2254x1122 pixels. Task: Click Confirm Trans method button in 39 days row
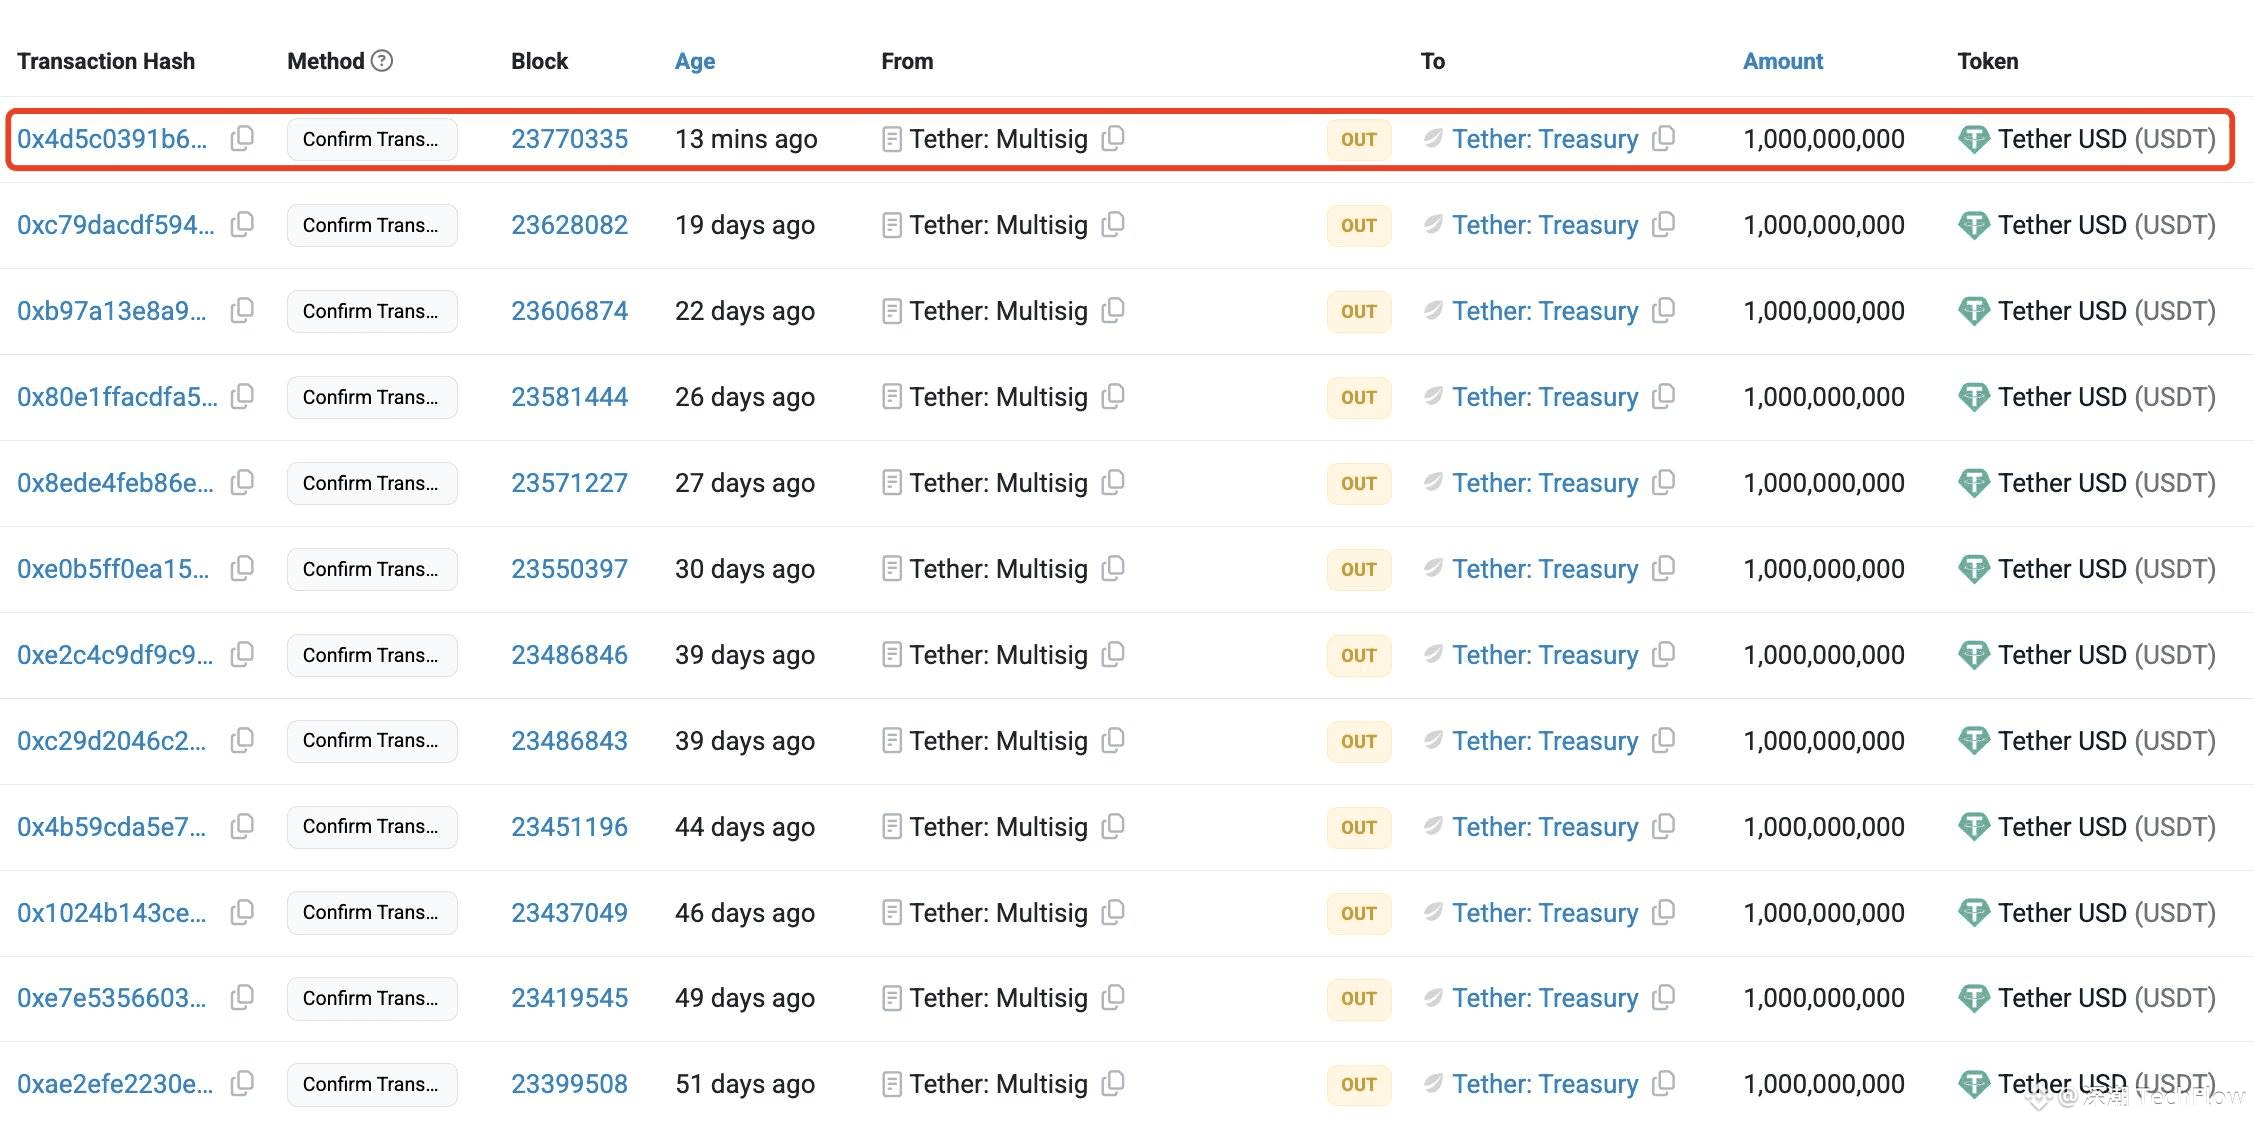coord(371,655)
